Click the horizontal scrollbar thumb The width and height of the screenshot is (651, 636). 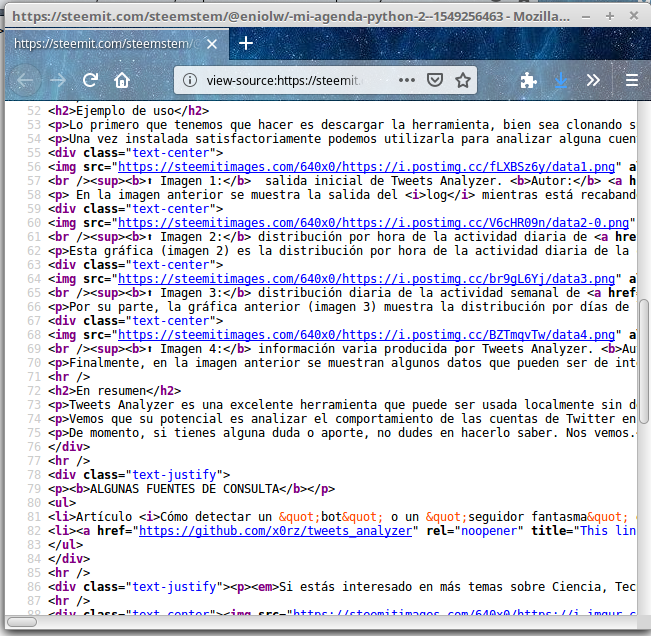tap(22, 622)
